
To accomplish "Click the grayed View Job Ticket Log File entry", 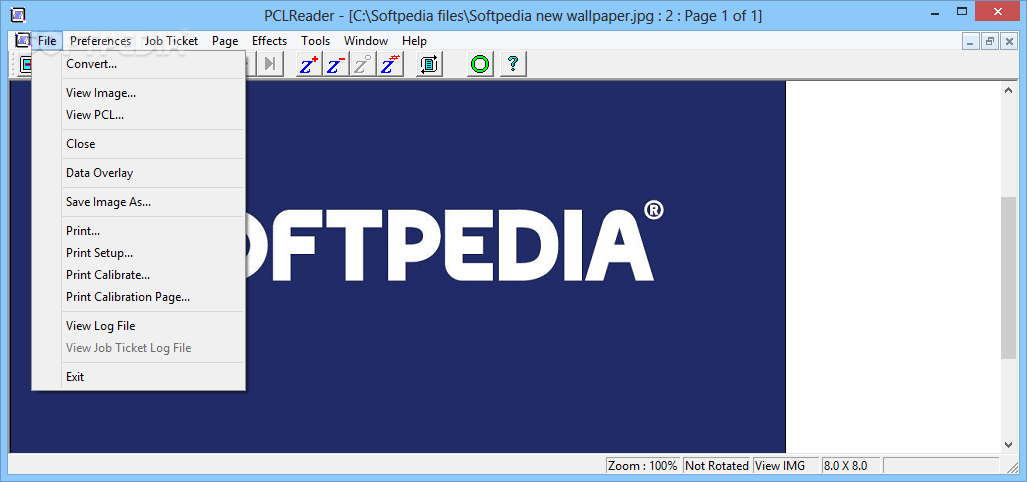I will click(x=138, y=348).
